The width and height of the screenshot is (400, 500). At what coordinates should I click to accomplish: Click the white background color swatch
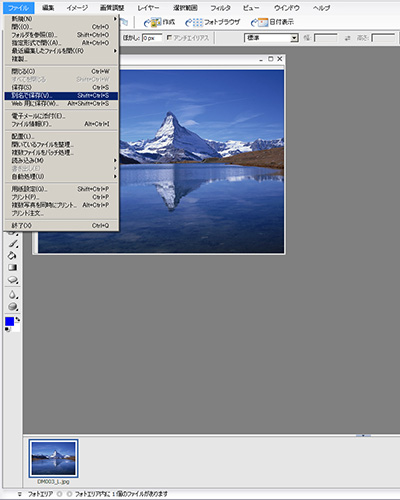point(16,328)
